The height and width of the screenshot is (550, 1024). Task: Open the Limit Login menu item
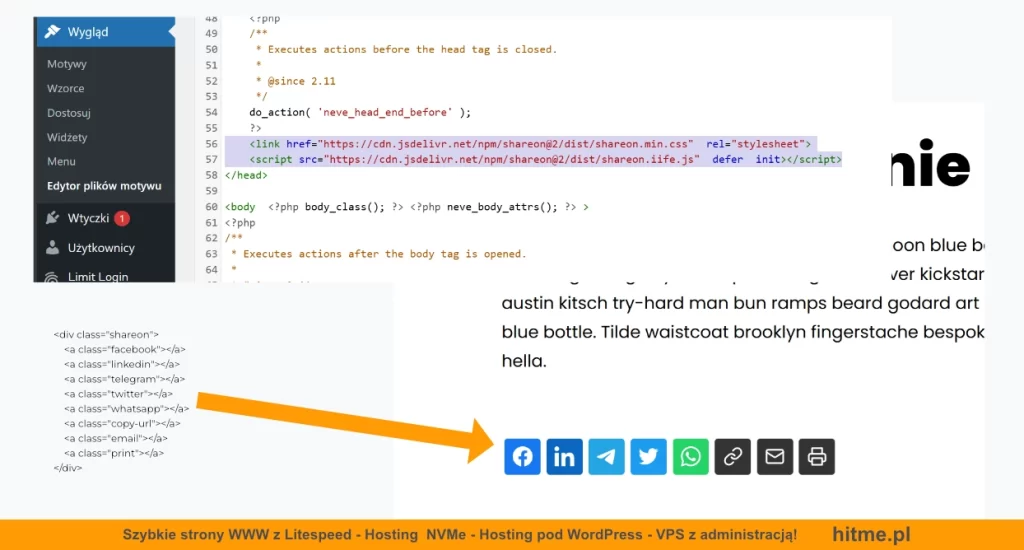(x=98, y=277)
